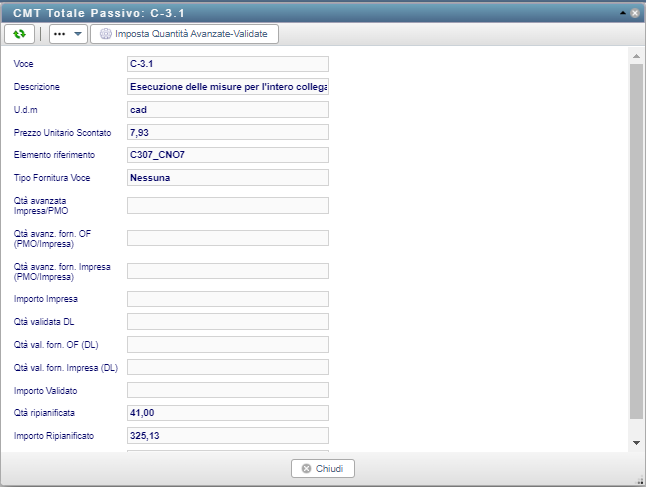
Task: Click the U.d.m field showing cad
Action: [228, 110]
